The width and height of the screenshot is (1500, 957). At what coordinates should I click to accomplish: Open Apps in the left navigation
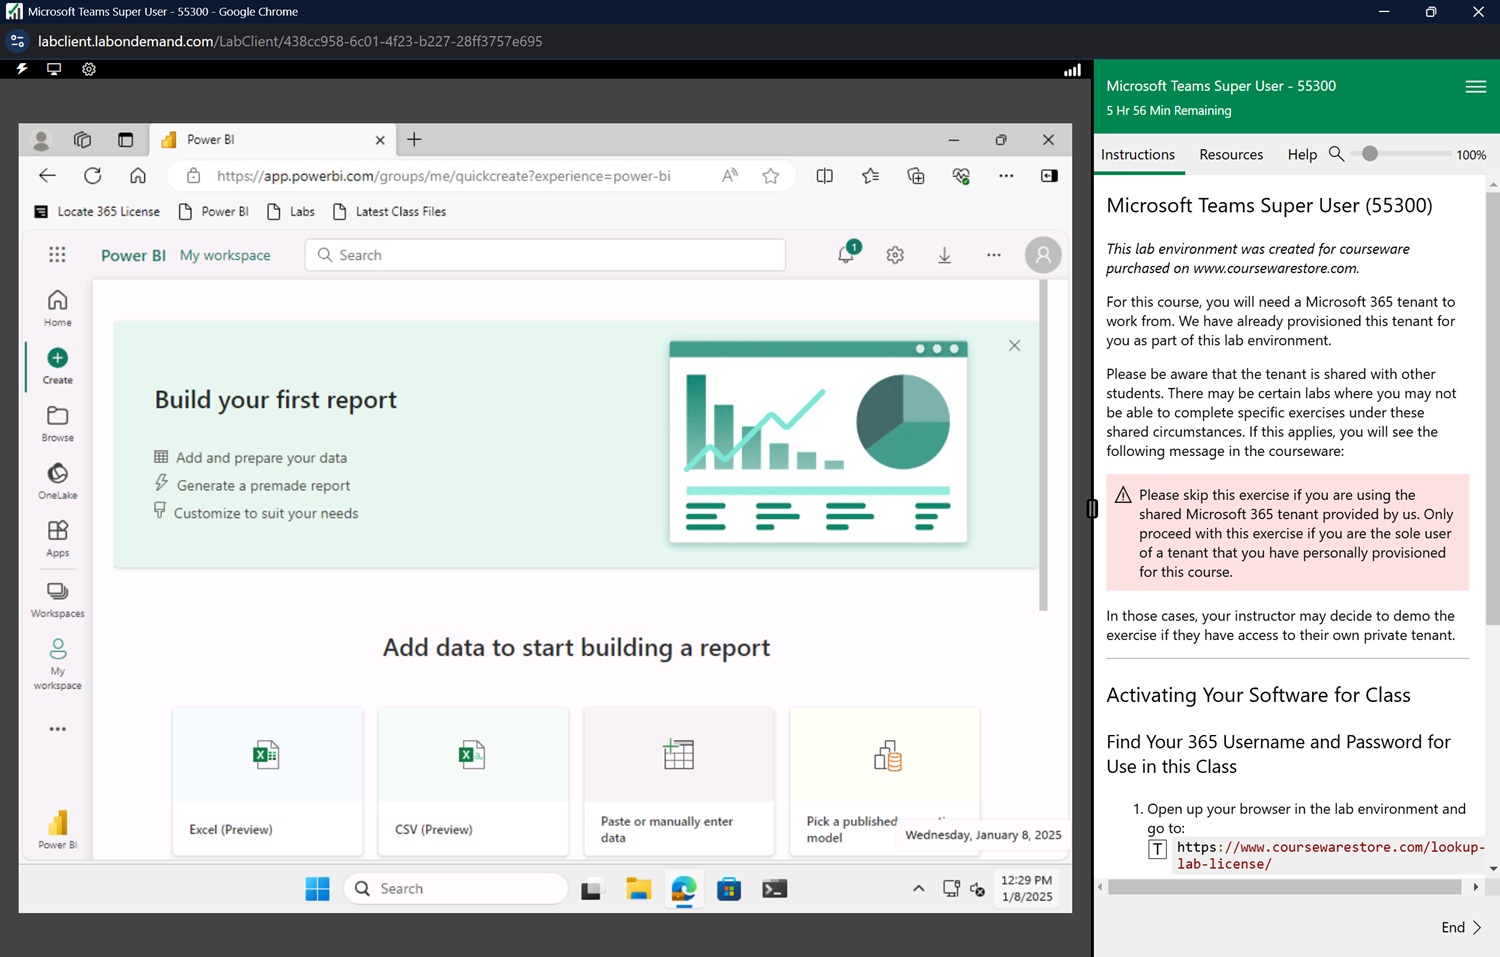pyautogui.click(x=57, y=538)
